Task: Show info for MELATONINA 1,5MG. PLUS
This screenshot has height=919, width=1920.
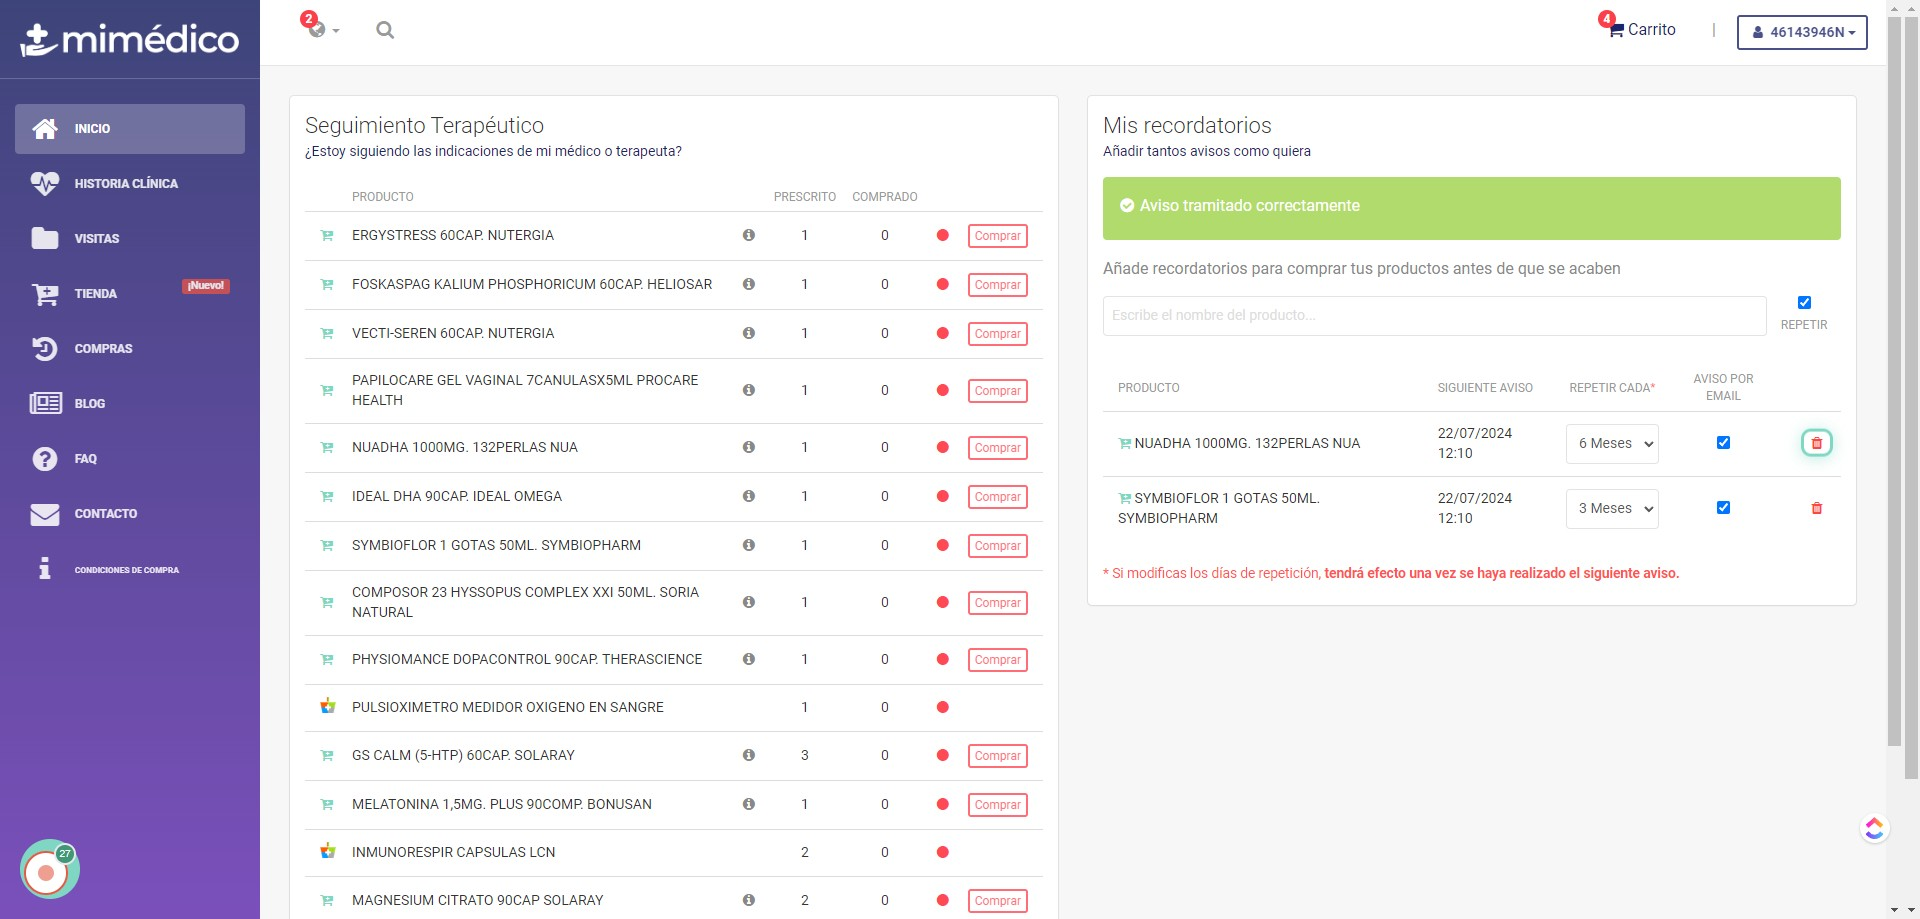Action: (x=748, y=804)
